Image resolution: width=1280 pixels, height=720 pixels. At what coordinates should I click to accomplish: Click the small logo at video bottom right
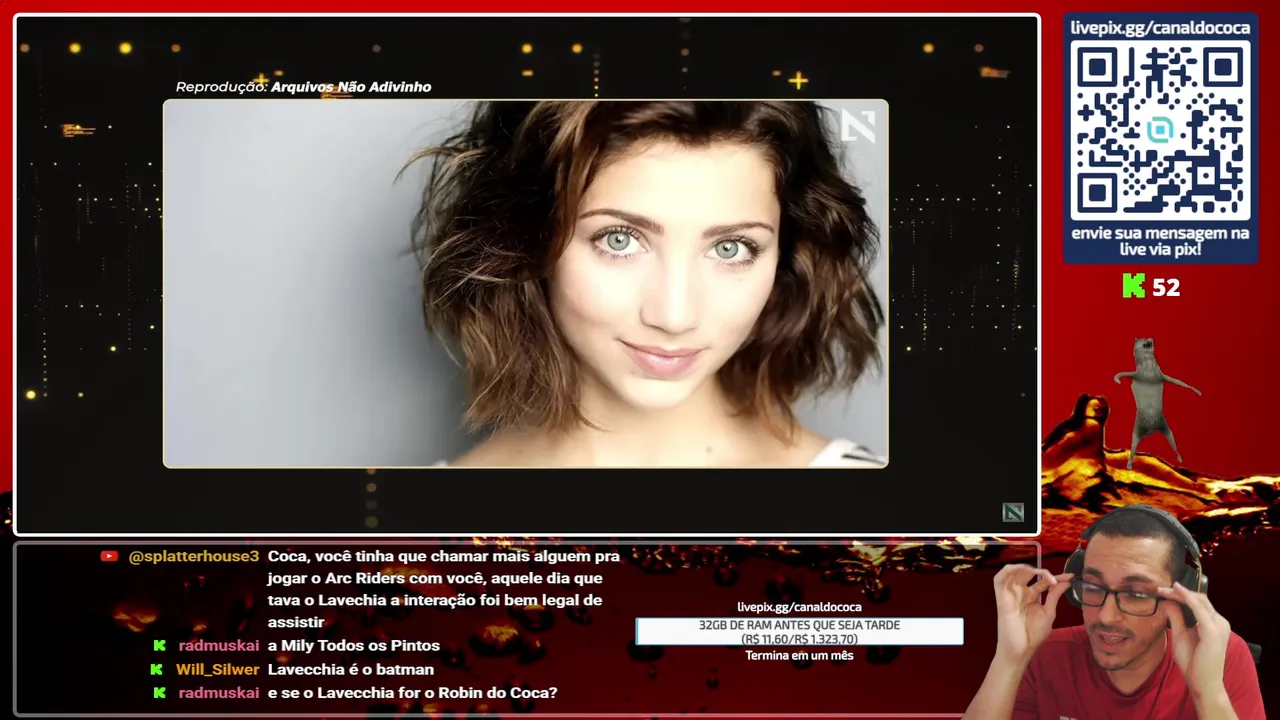pyautogui.click(x=1013, y=513)
